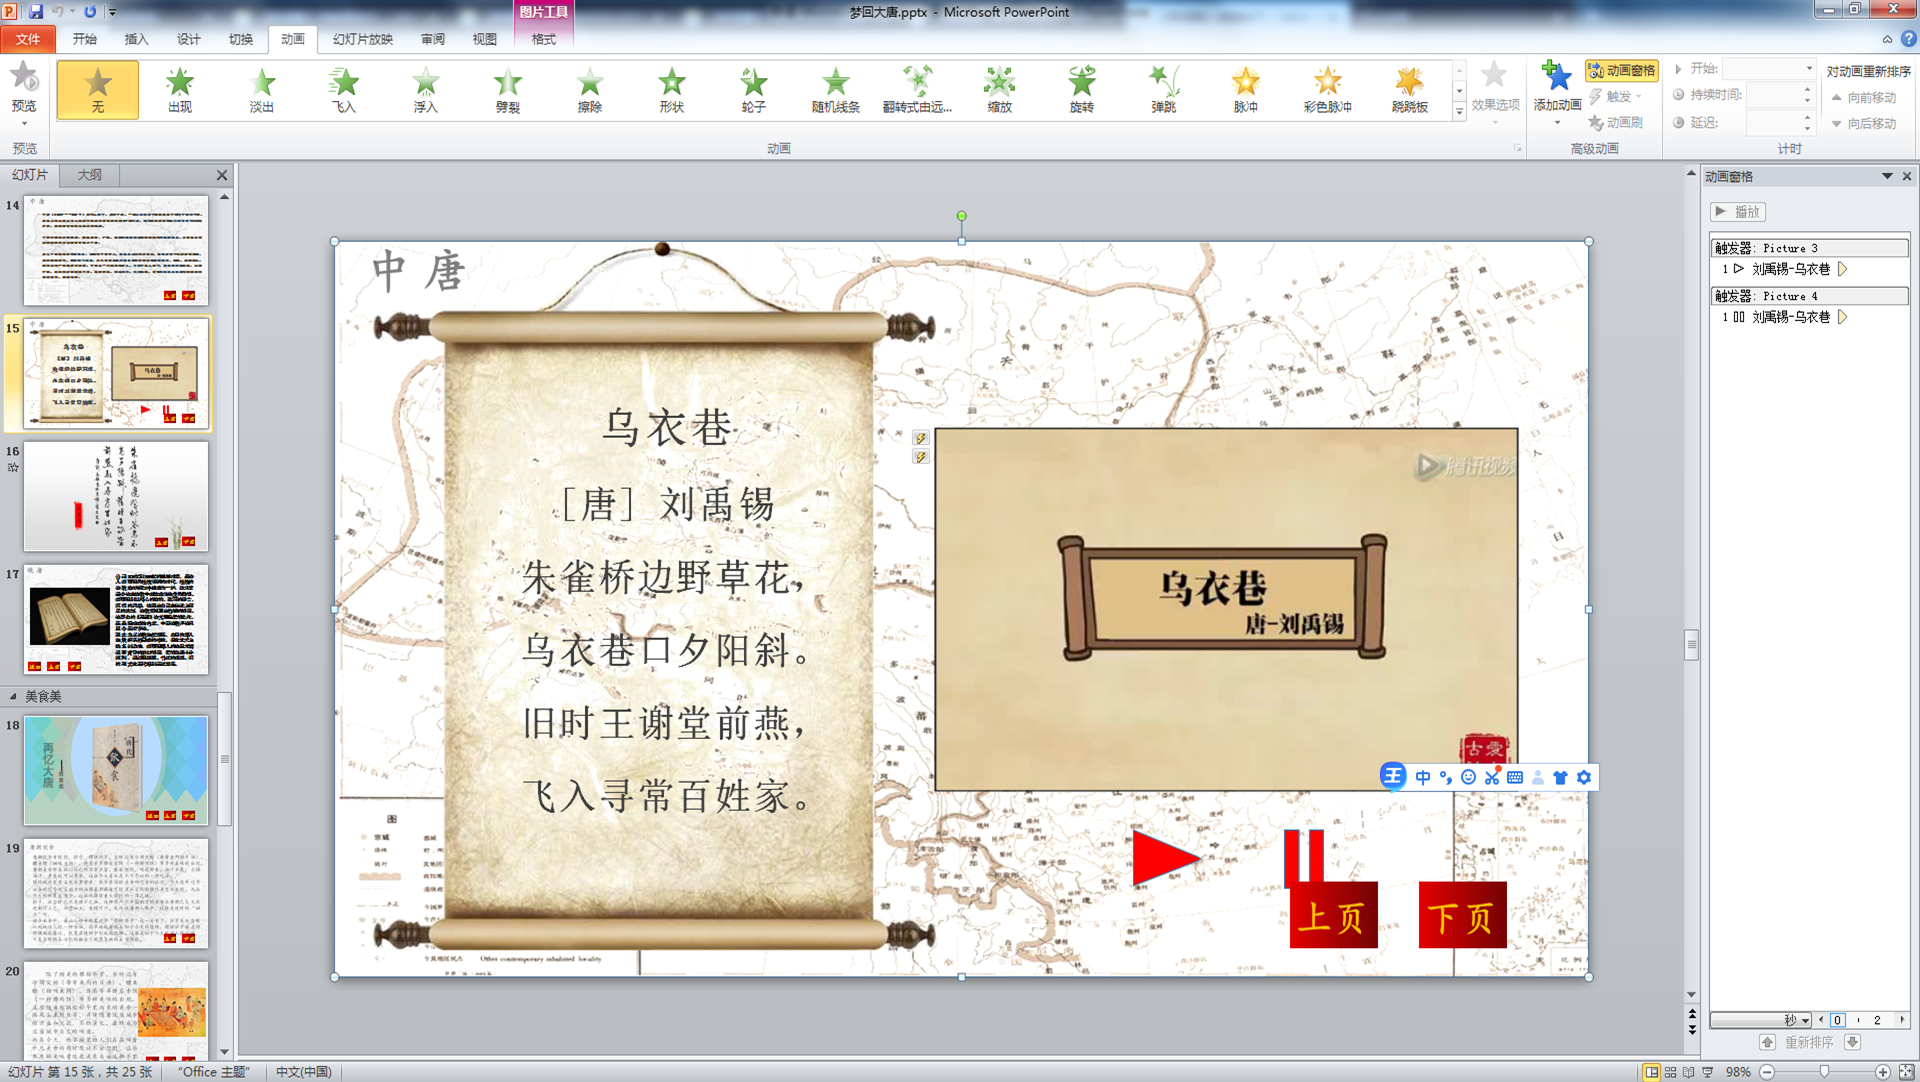Apply the 淡出 (Fade) animation
The width and height of the screenshot is (1920, 1082).
pos(261,90)
